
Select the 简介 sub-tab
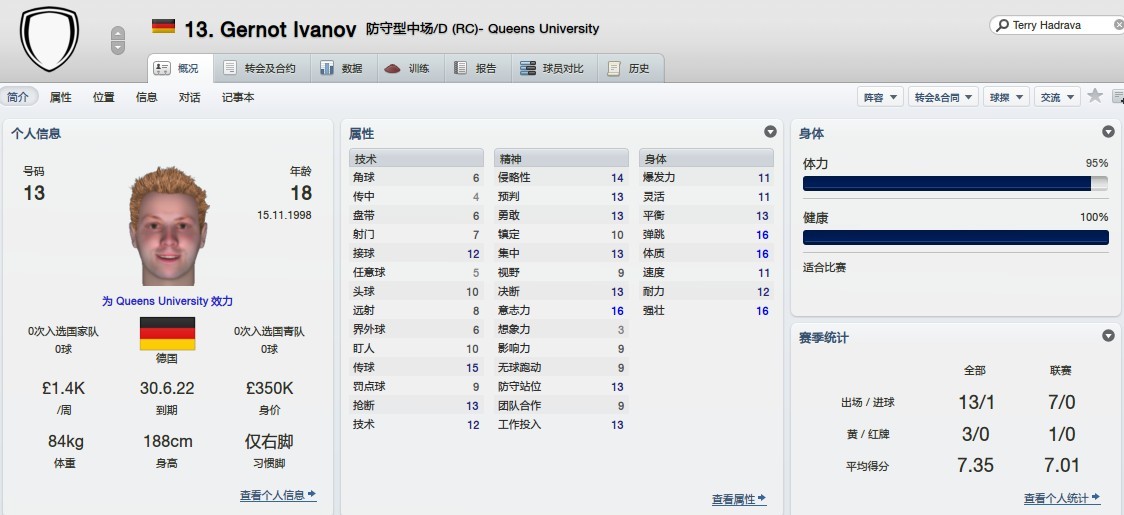(x=18, y=97)
